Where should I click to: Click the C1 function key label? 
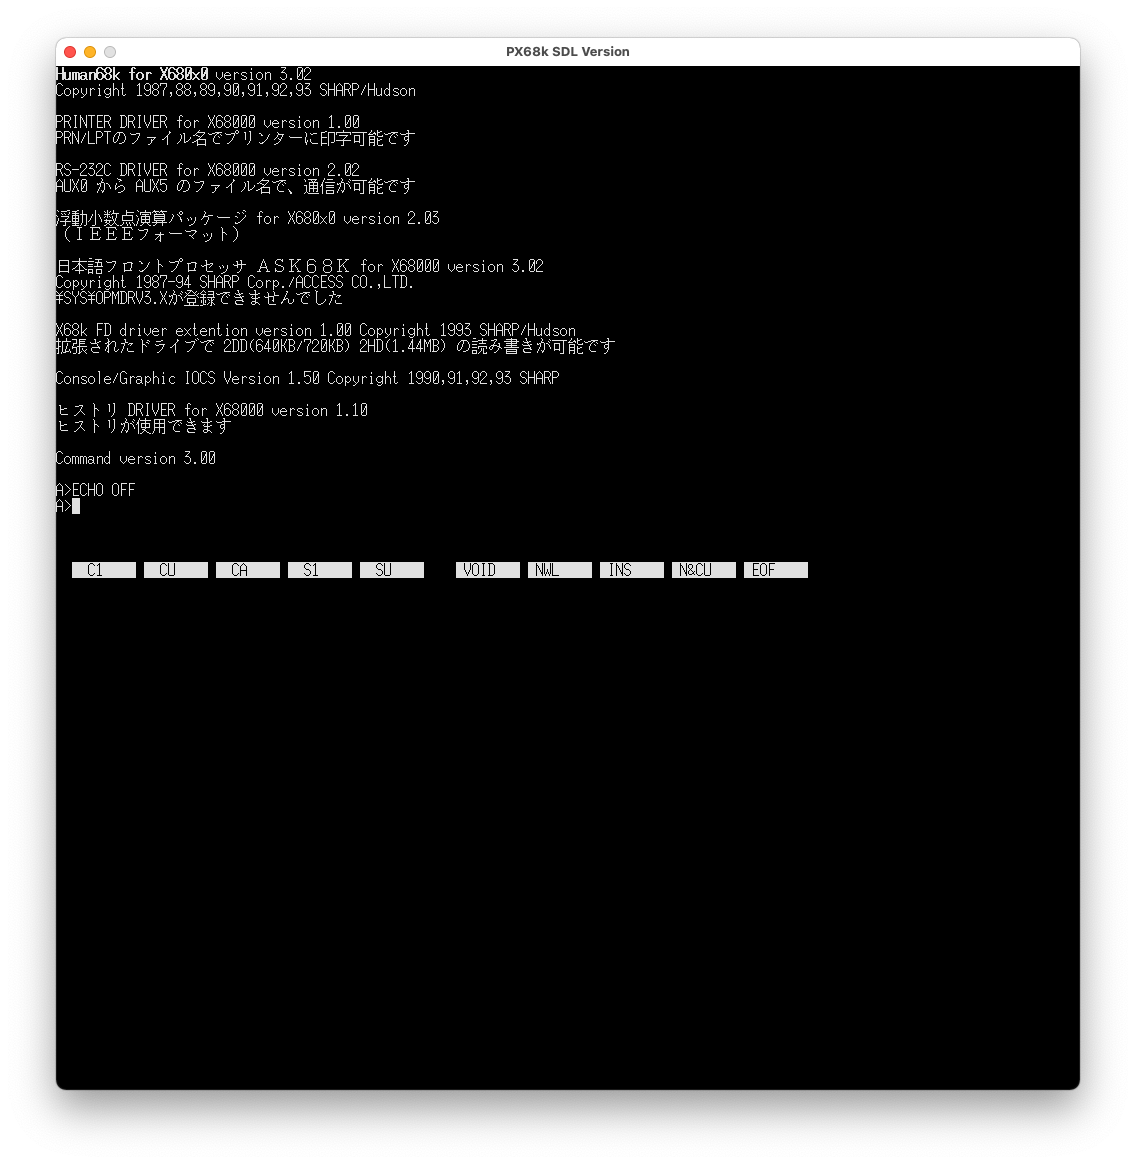click(104, 570)
